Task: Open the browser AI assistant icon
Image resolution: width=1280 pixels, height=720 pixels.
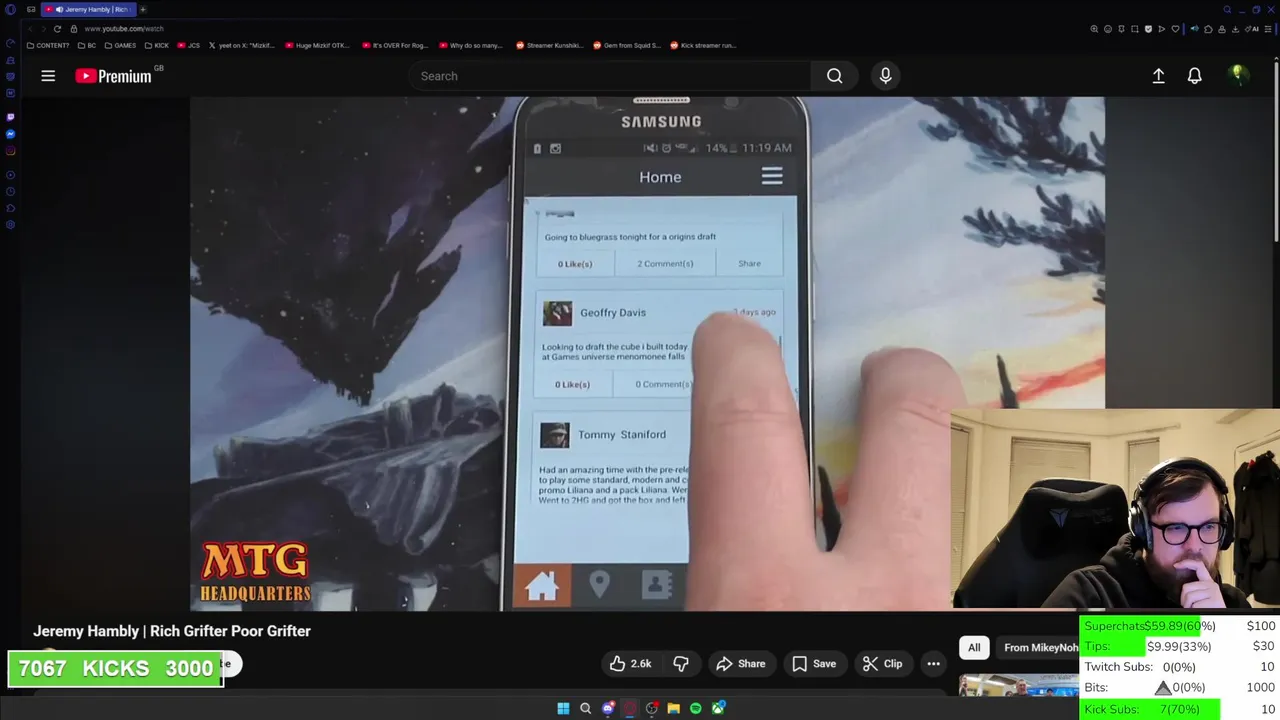Action: pyautogui.click(x=1253, y=29)
